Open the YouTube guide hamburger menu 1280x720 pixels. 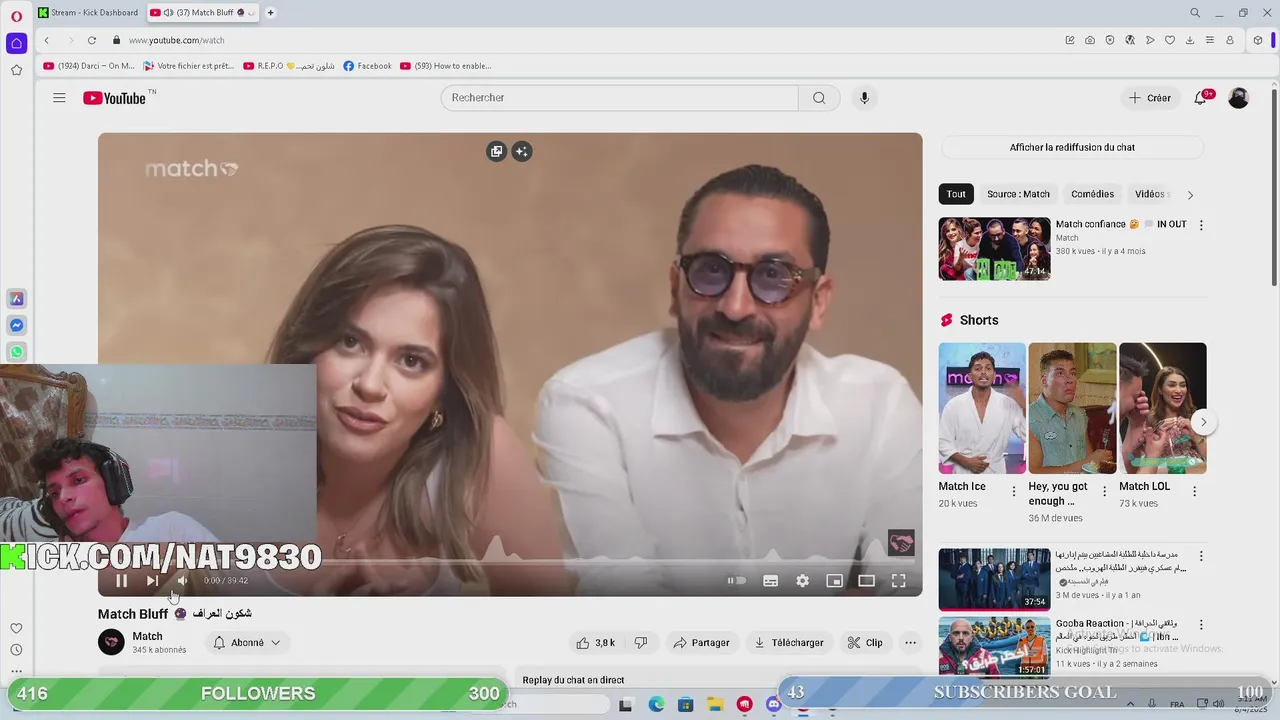click(59, 98)
